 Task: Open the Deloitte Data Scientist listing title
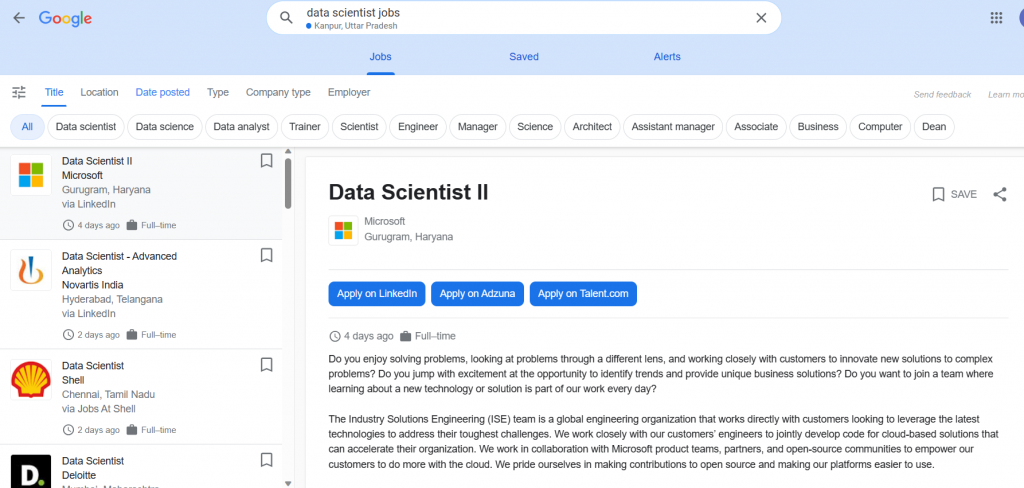tap(93, 461)
